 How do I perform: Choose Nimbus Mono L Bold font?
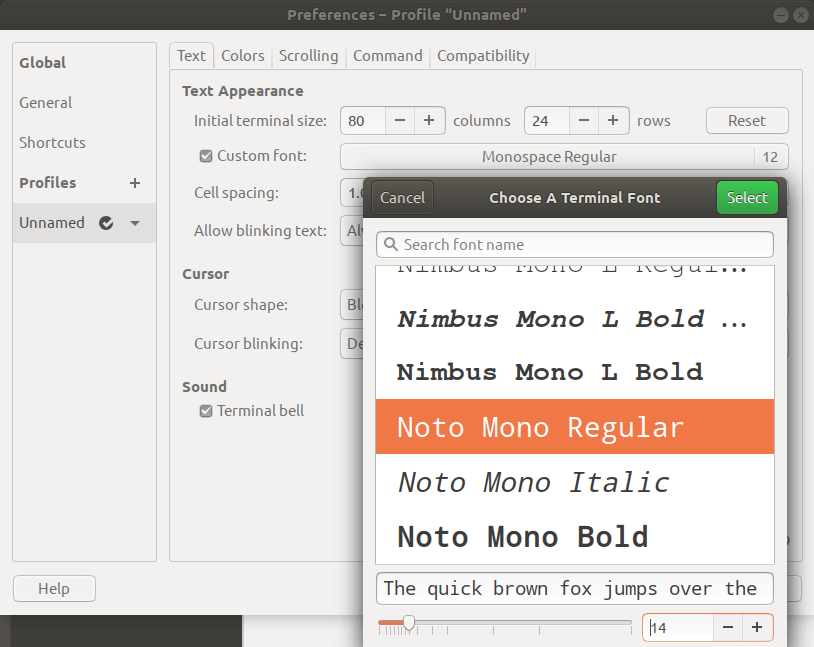click(x=575, y=372)
